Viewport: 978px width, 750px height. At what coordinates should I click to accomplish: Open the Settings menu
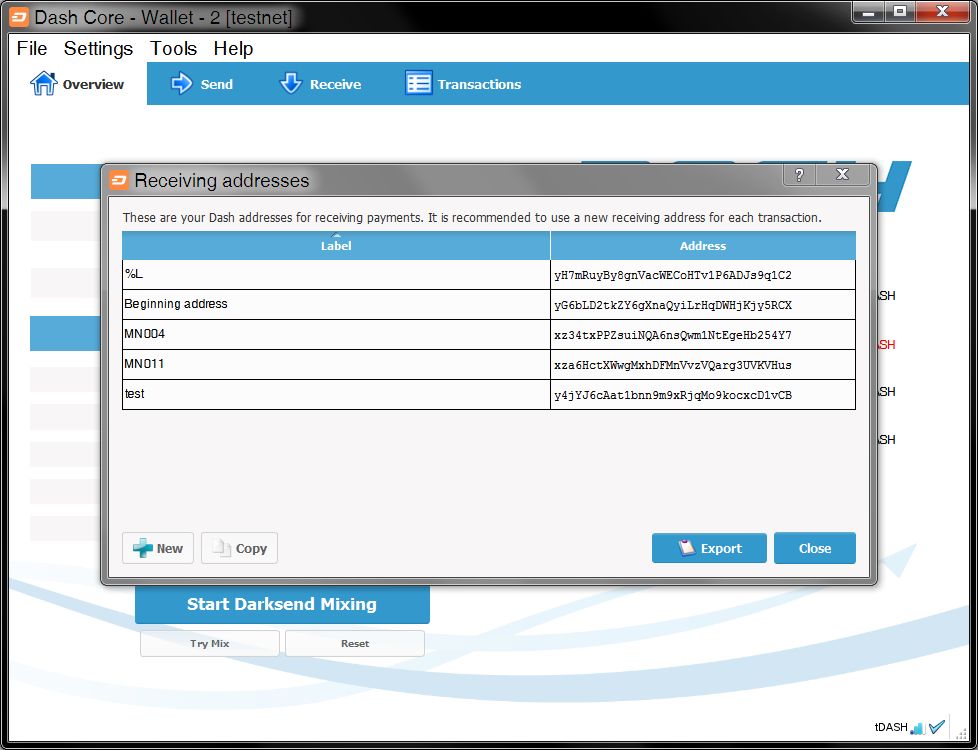(98, 48)
